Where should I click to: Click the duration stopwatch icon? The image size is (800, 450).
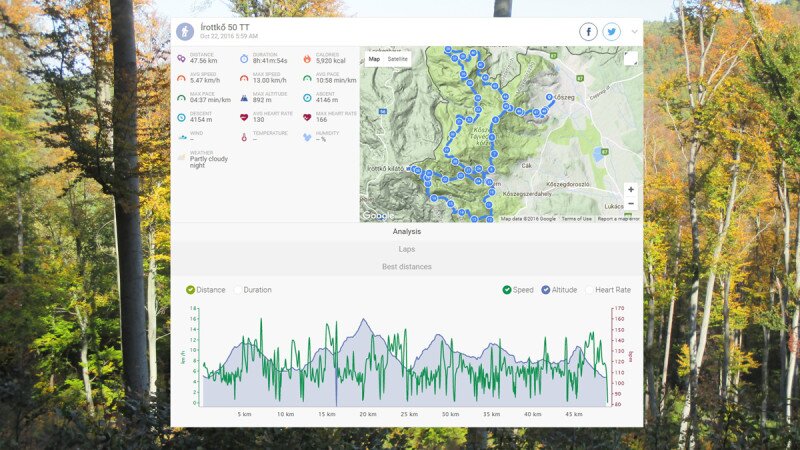[x=244, y=58]
